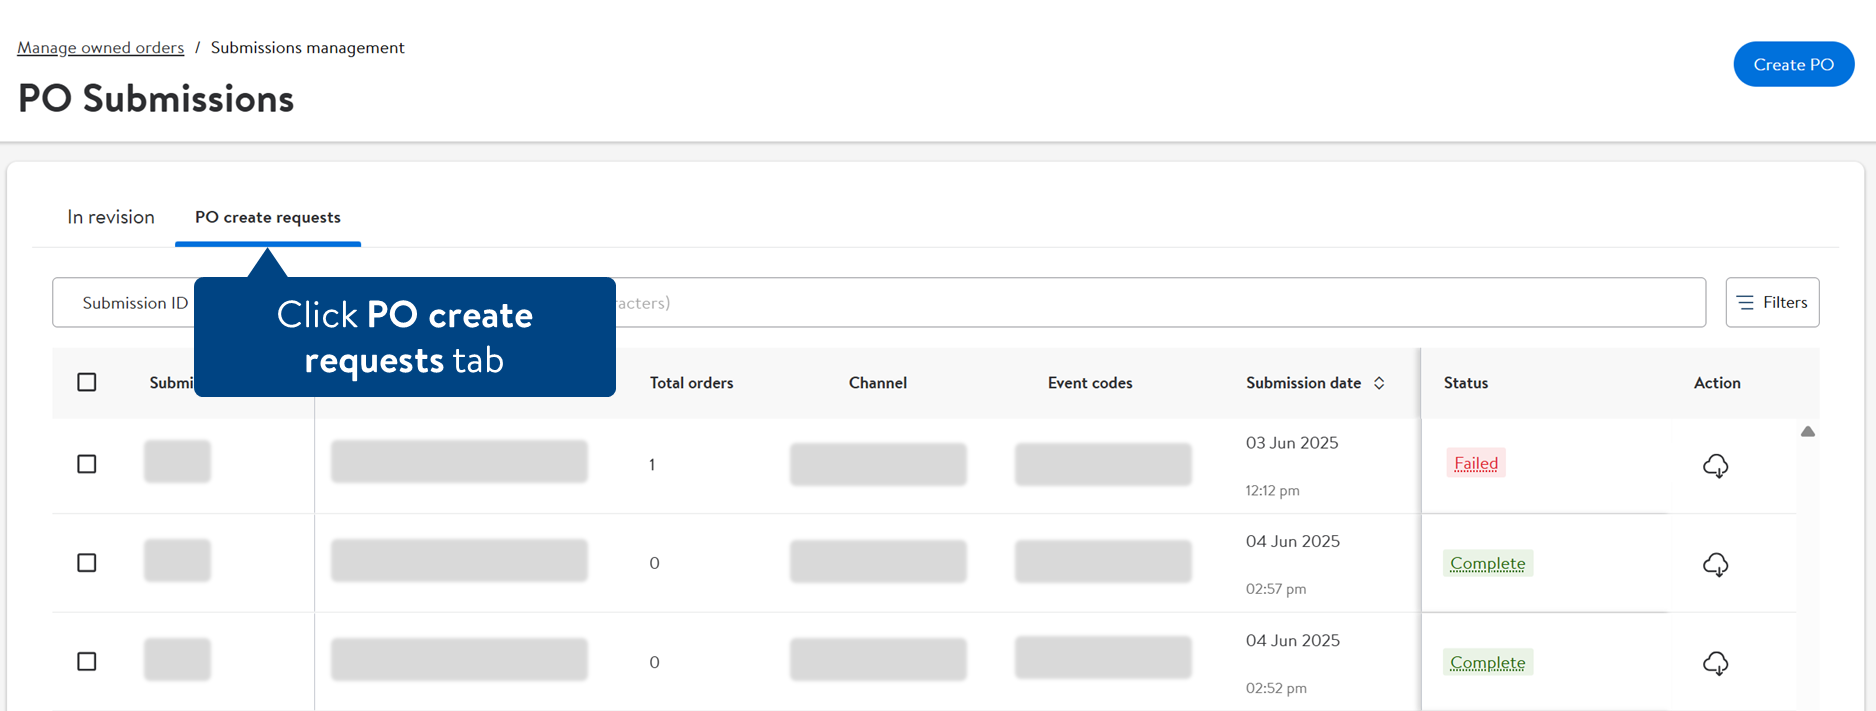Switch to In revision tab

(x=111, y=217)
